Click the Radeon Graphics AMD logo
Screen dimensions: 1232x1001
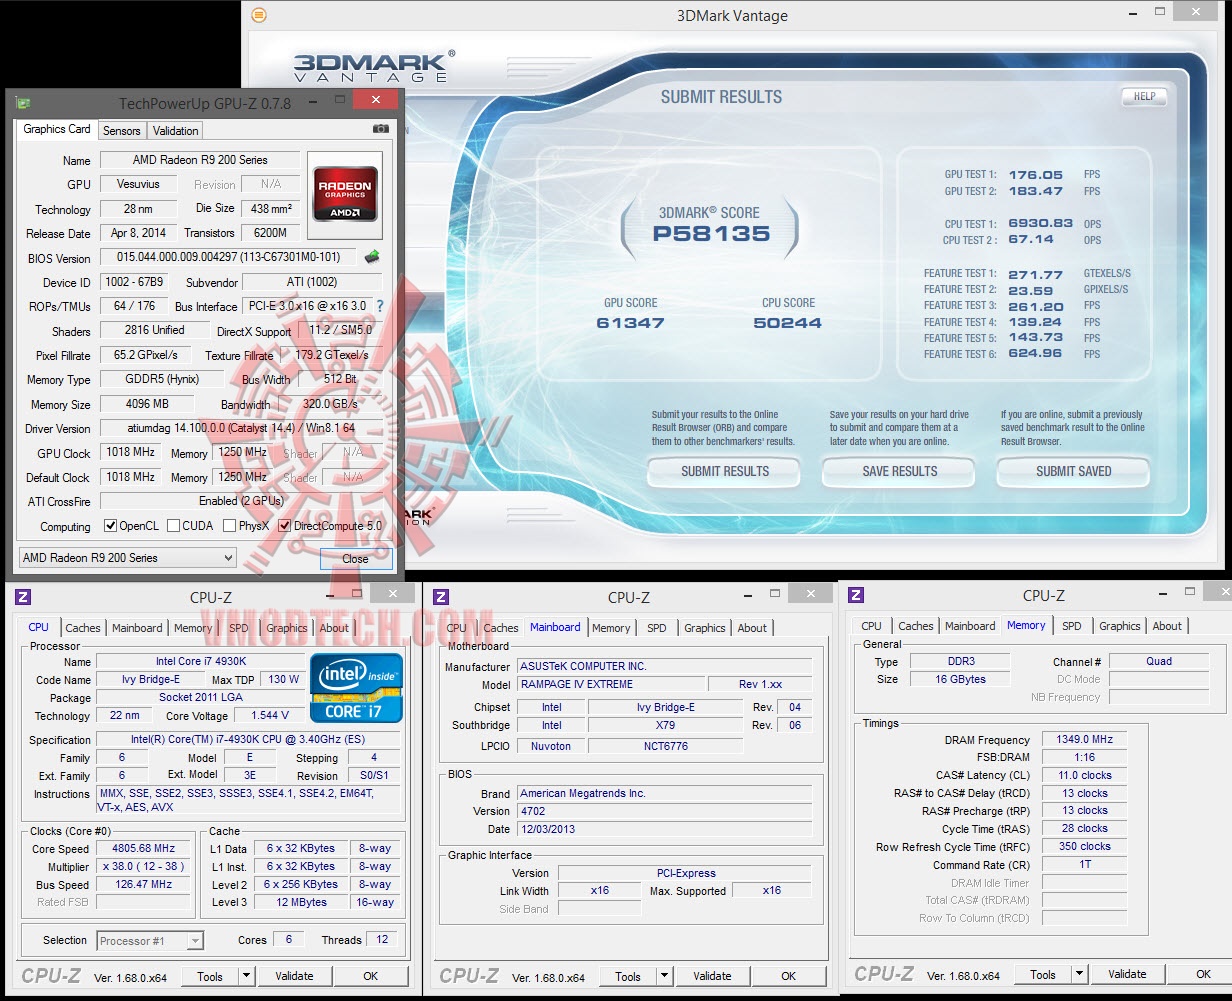tap(345, 195)
